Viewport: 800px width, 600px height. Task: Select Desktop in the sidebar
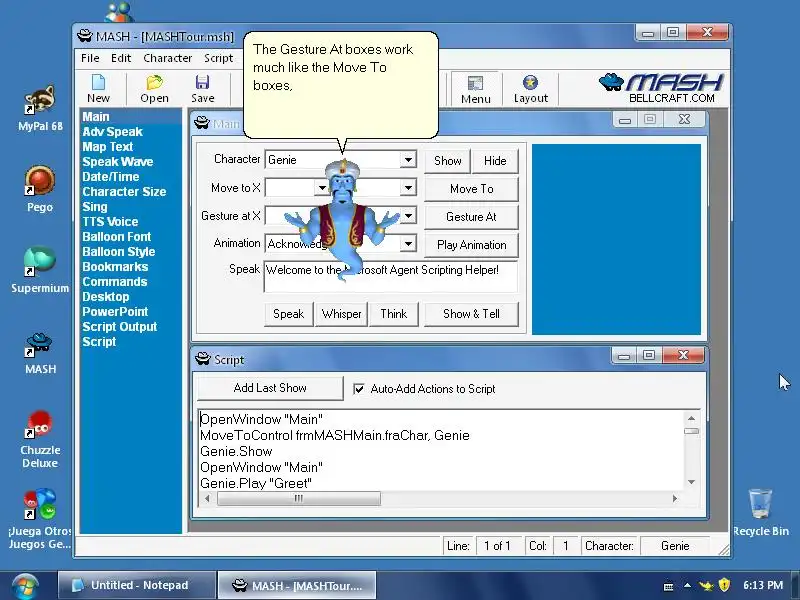point(106,296)
